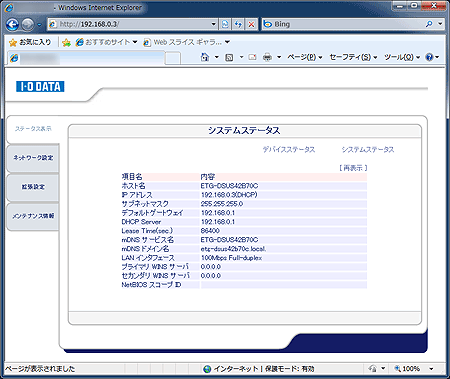The width and height of the screenshot is (450, 379).
Task: Open the お気に入り favorites button
Action: (x=30, y=42)
